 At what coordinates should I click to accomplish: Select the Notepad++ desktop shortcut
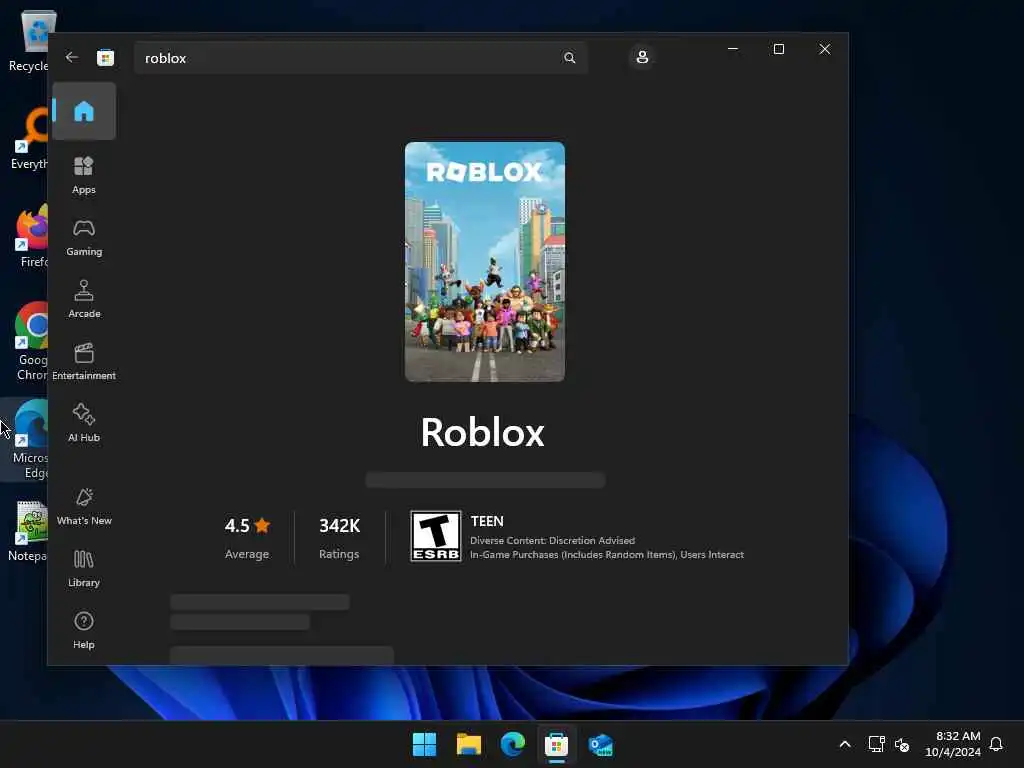coord(29,530)
